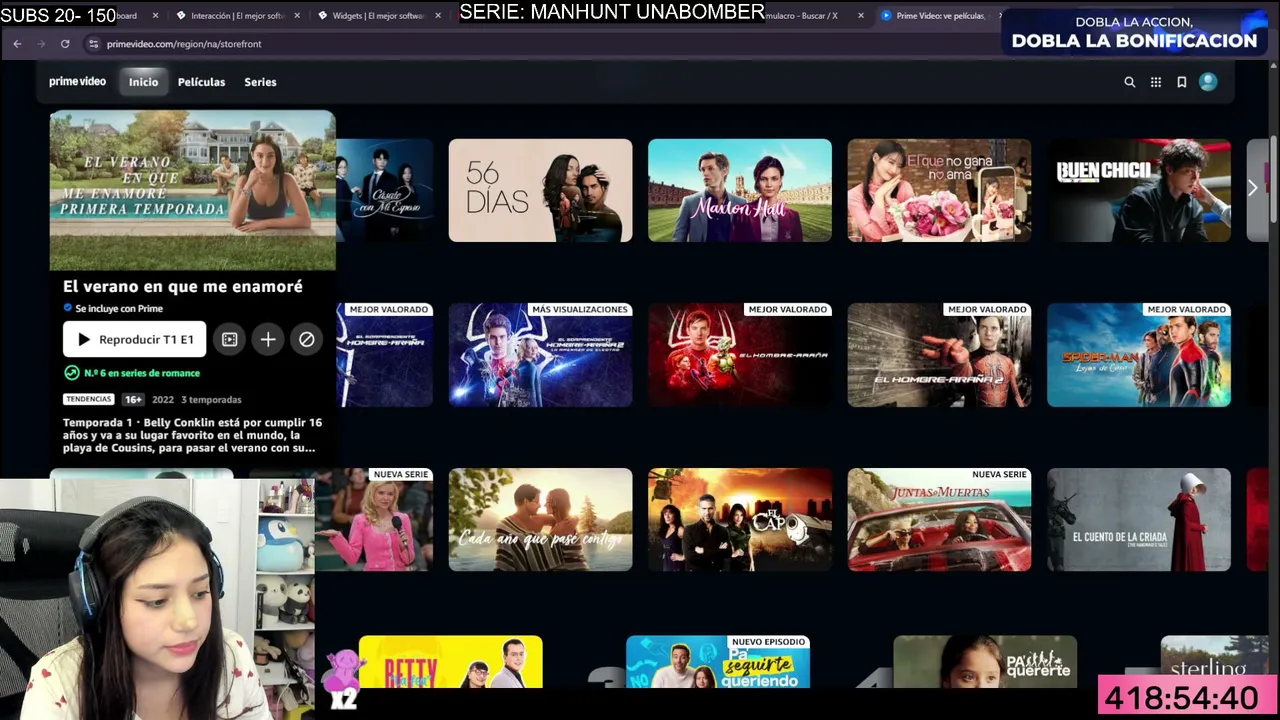Click the N.º 6 en series de romance link
1280x720 pixels.
[132, 373]
